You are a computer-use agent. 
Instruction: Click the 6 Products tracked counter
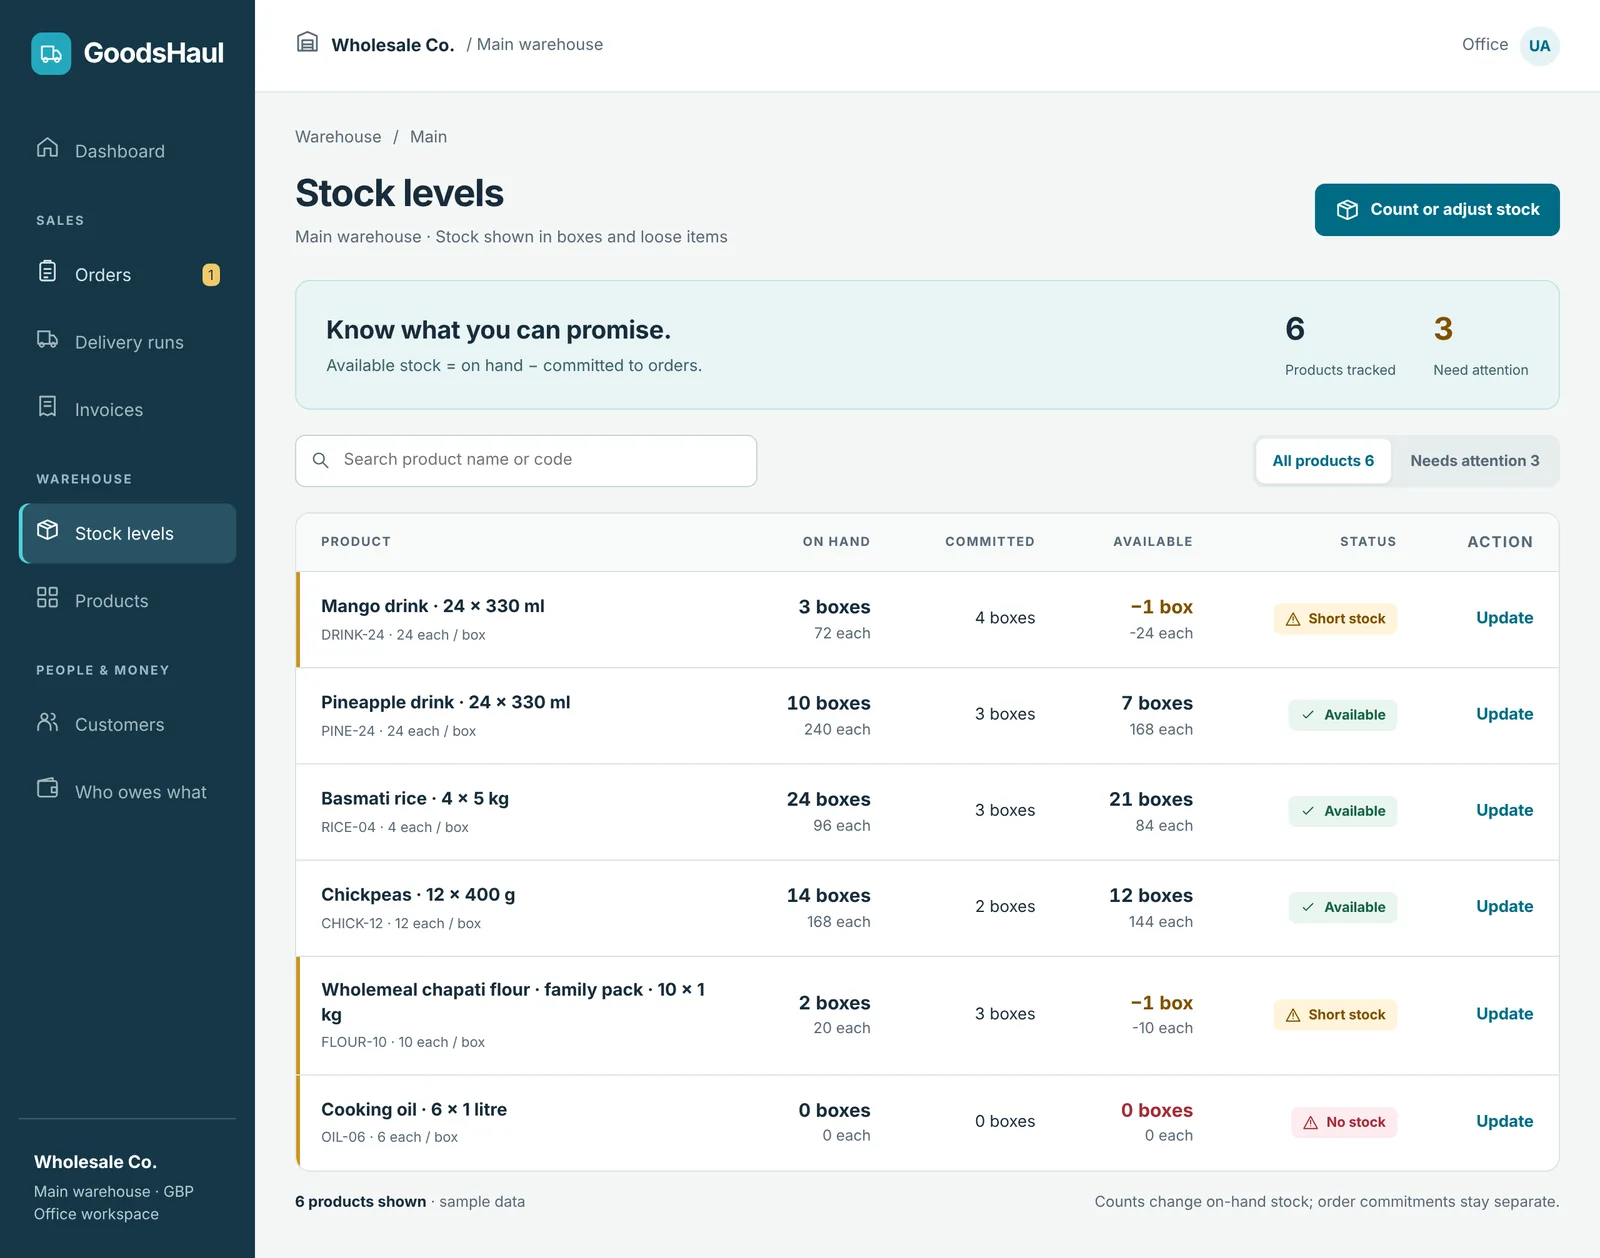coord(1340,345)
